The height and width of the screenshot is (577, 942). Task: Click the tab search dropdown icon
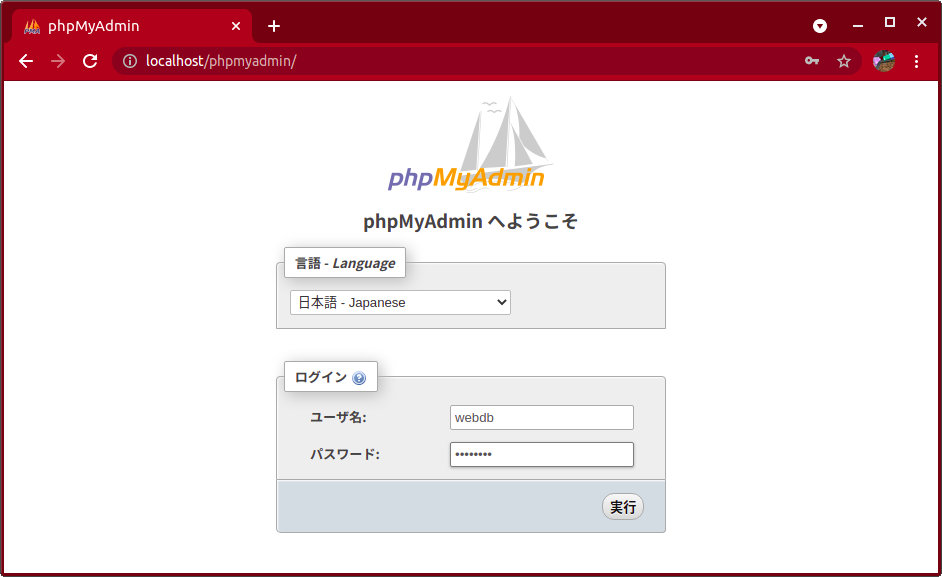[x=820, y=26]
